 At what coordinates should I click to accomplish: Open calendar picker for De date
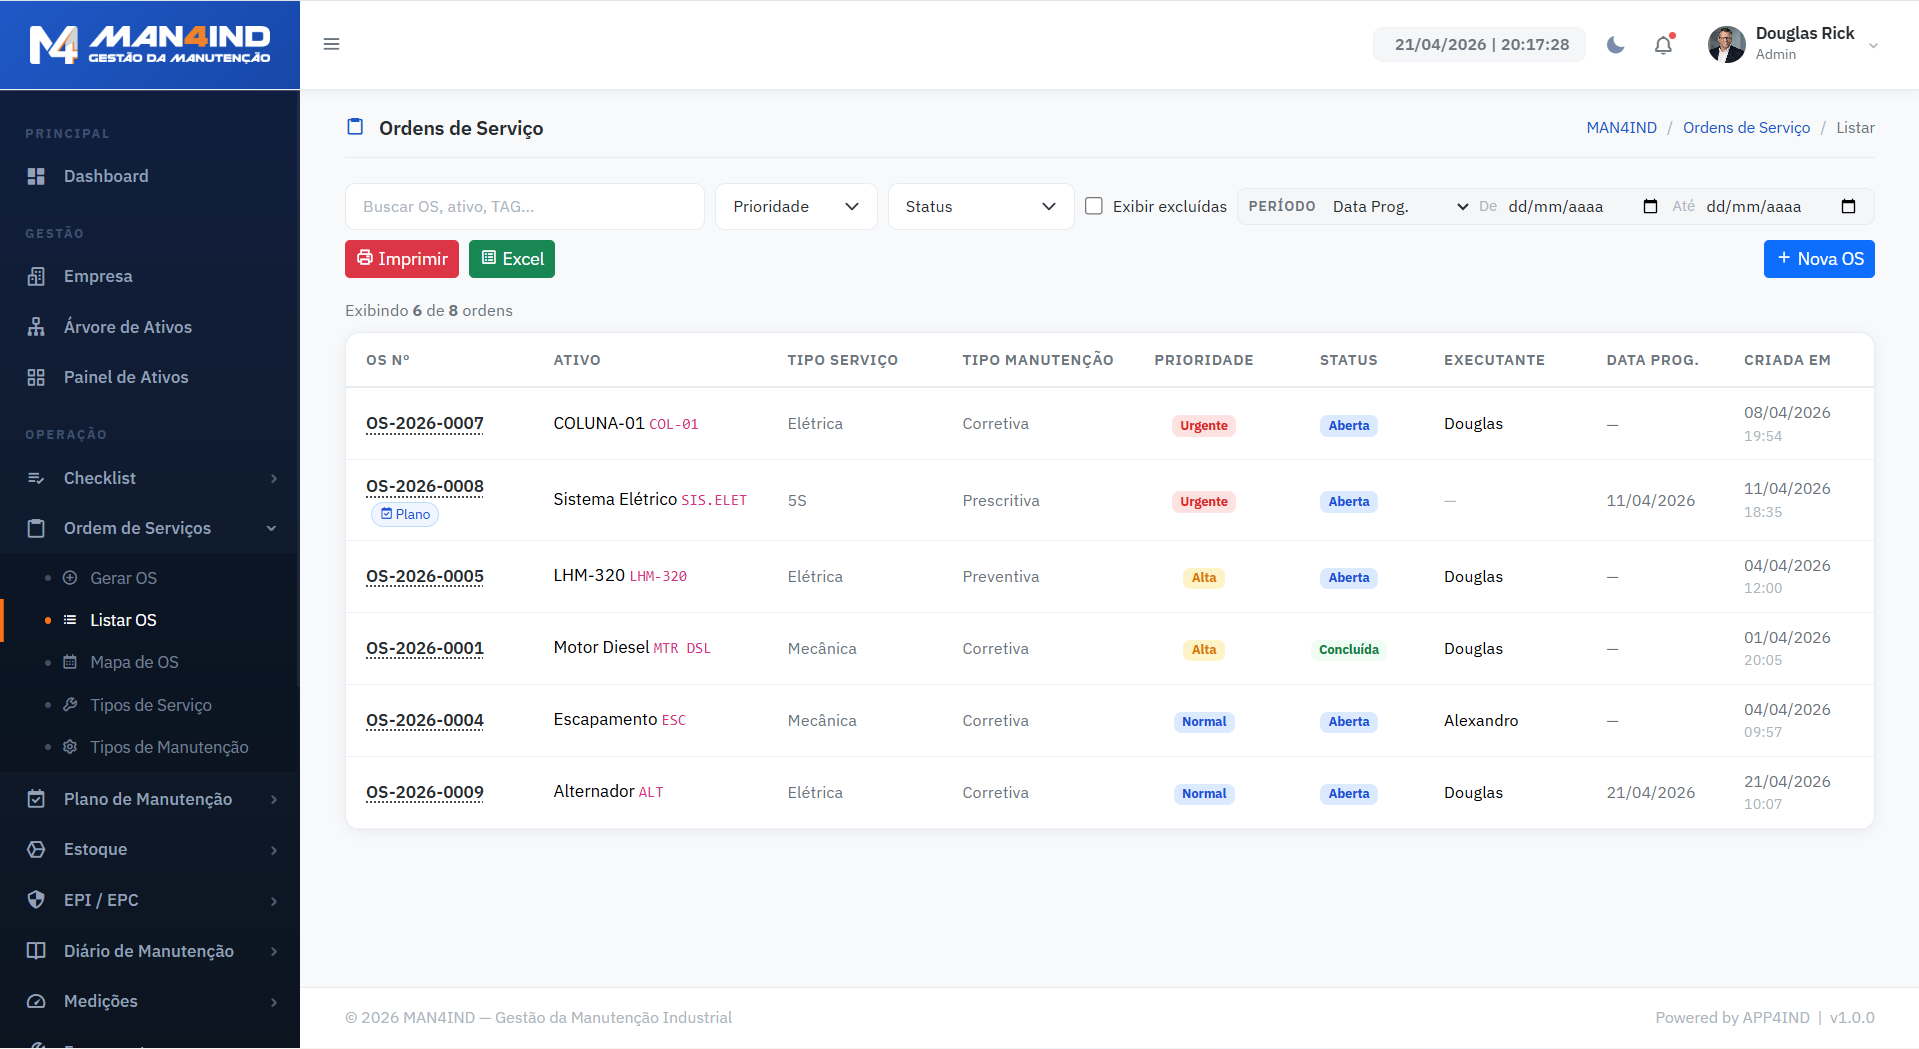(1650, 206)
